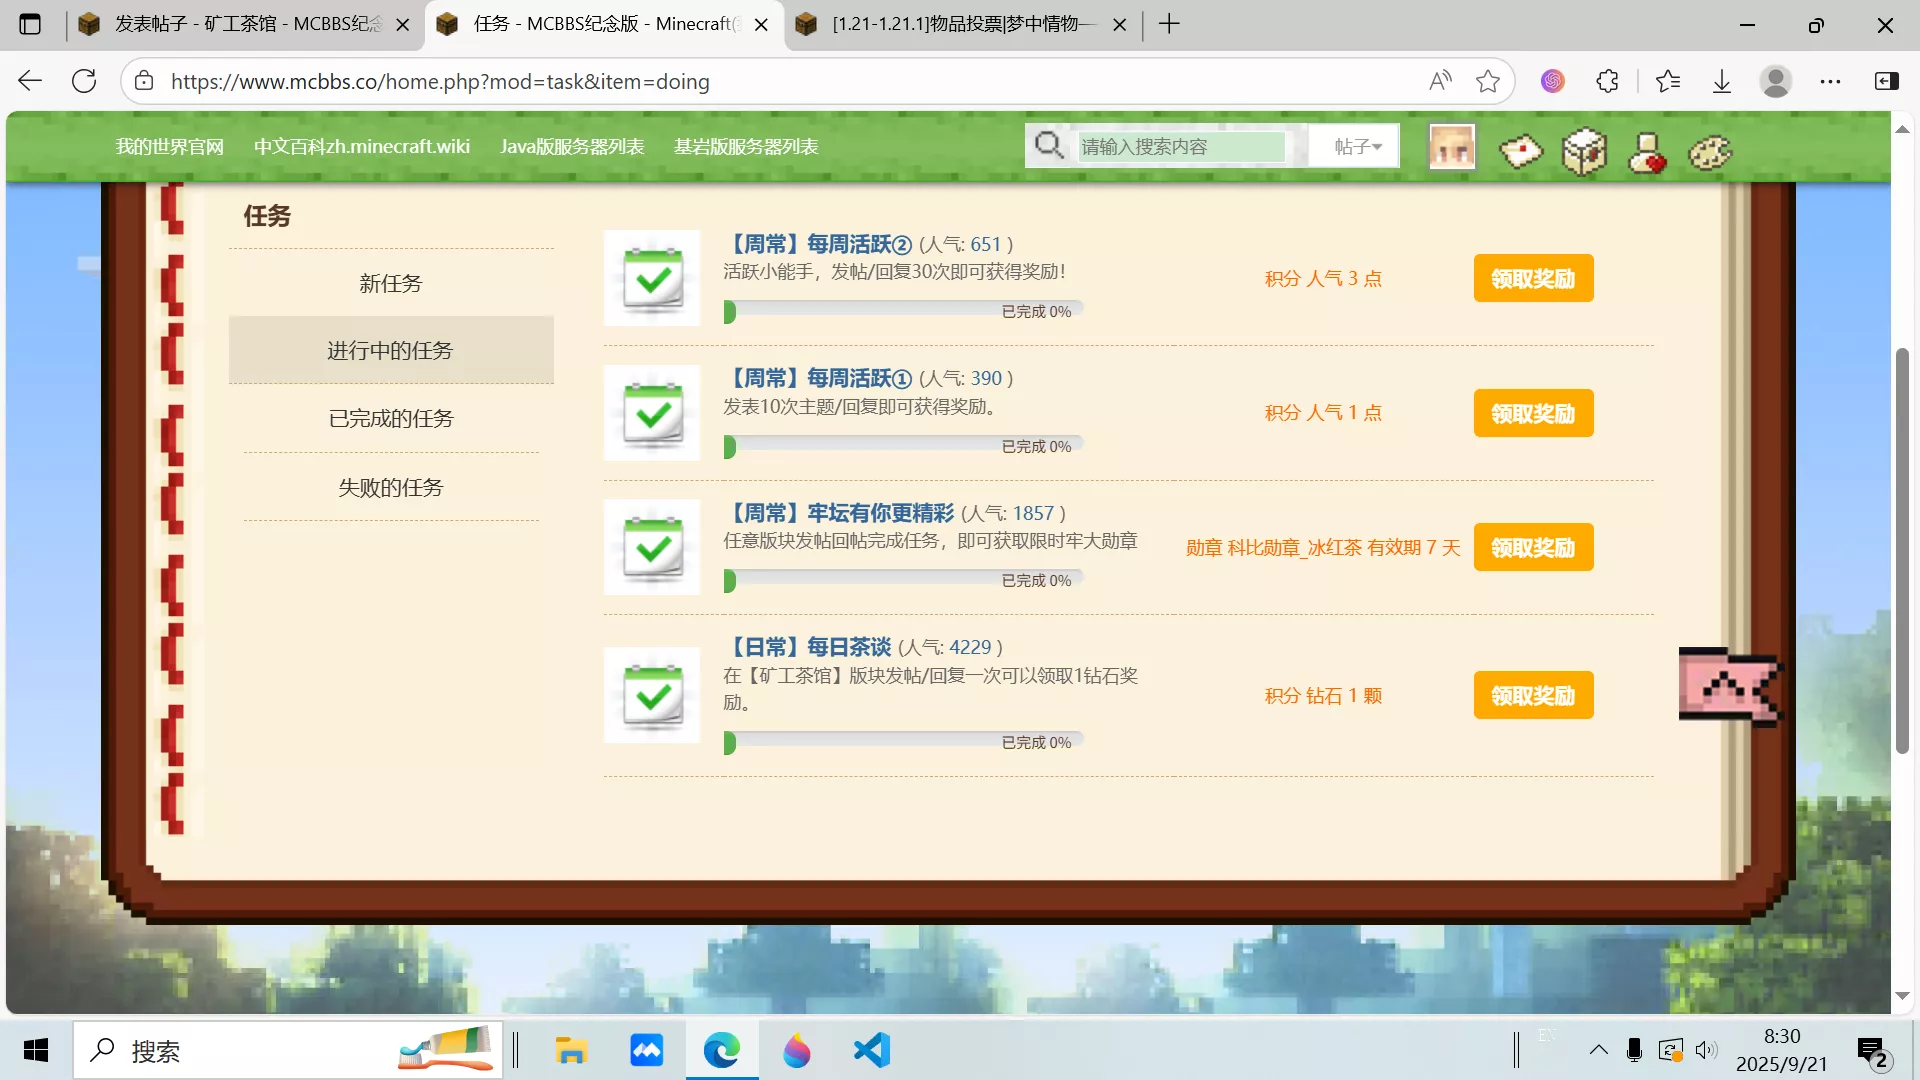Claim reward for 每日茶谈 task
The image size is (1920, 1080).
[1533, 695]
